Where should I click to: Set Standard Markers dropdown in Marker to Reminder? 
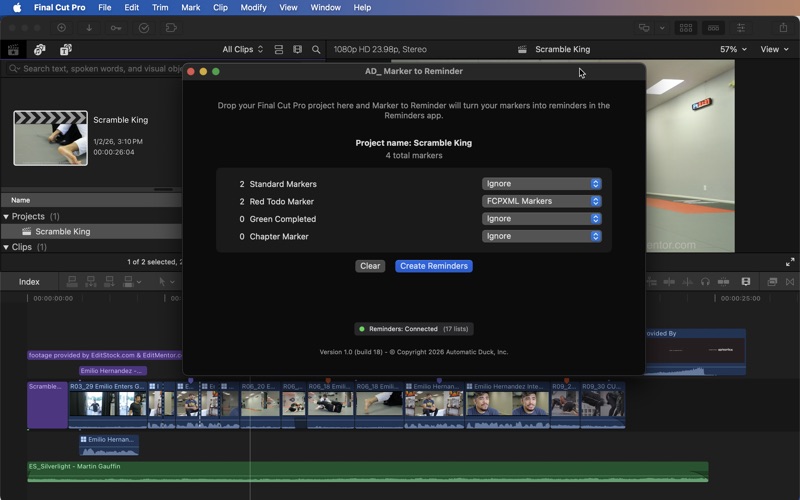(x=541, y=184)
